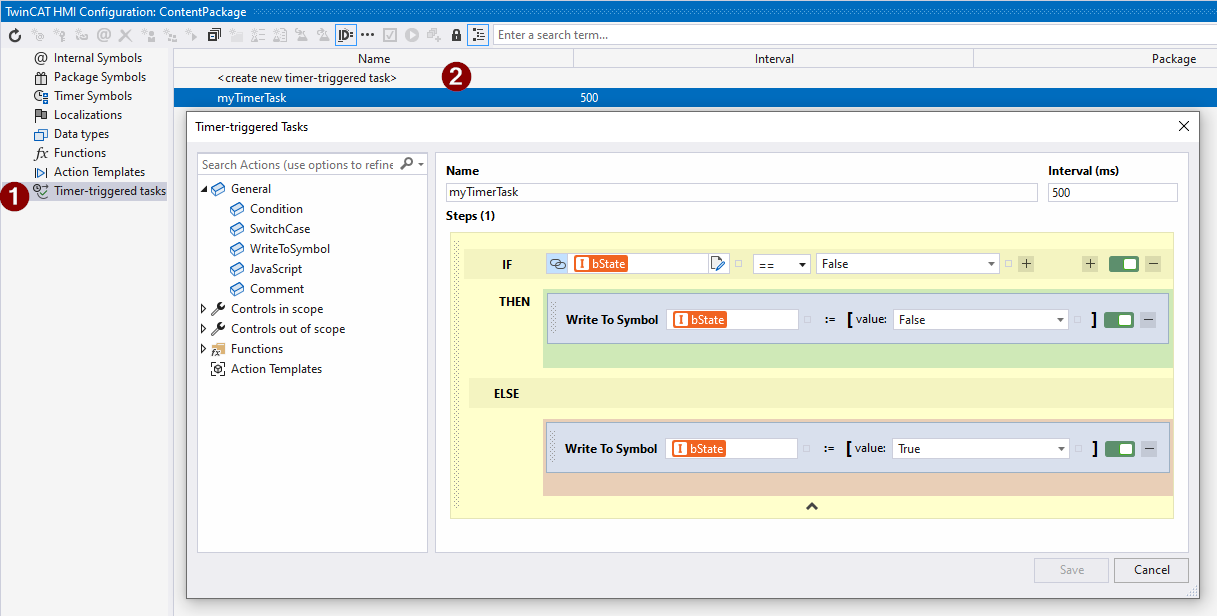Click the outline view icon at toolbar end
Viewport: 1217px width, 616px height.
coord(481,35)
